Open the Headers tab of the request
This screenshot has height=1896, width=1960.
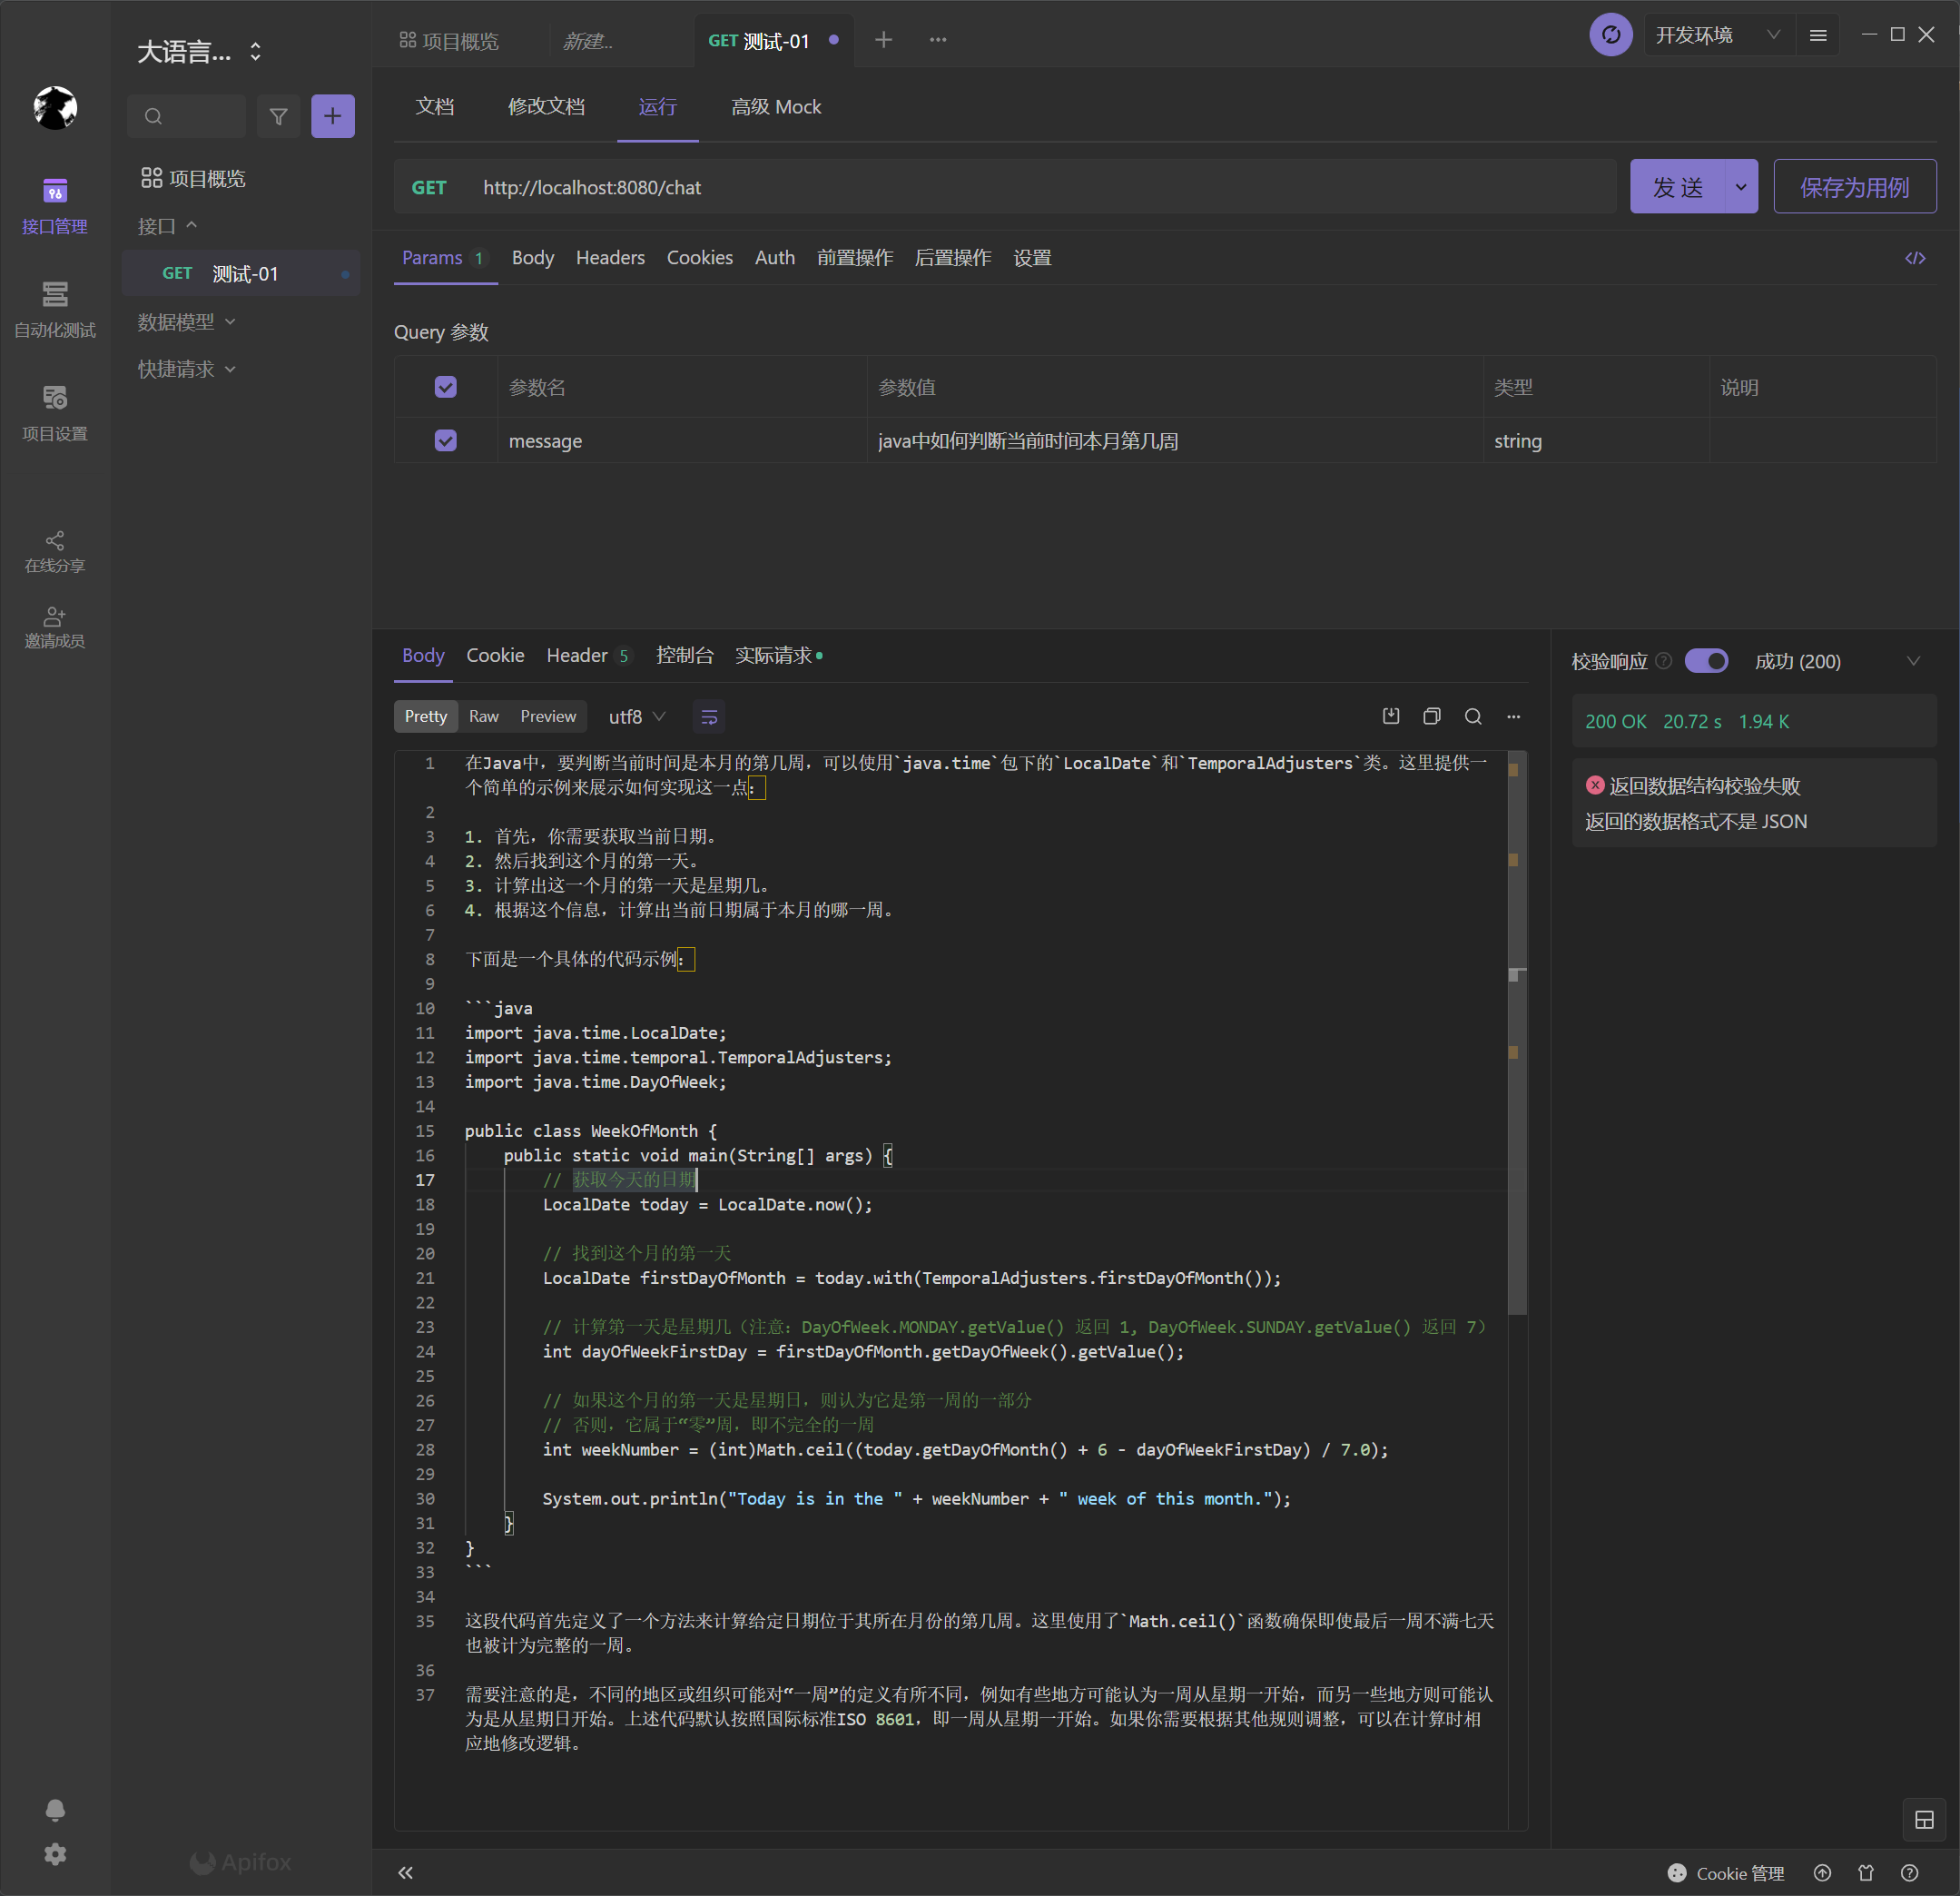[610, 257]
